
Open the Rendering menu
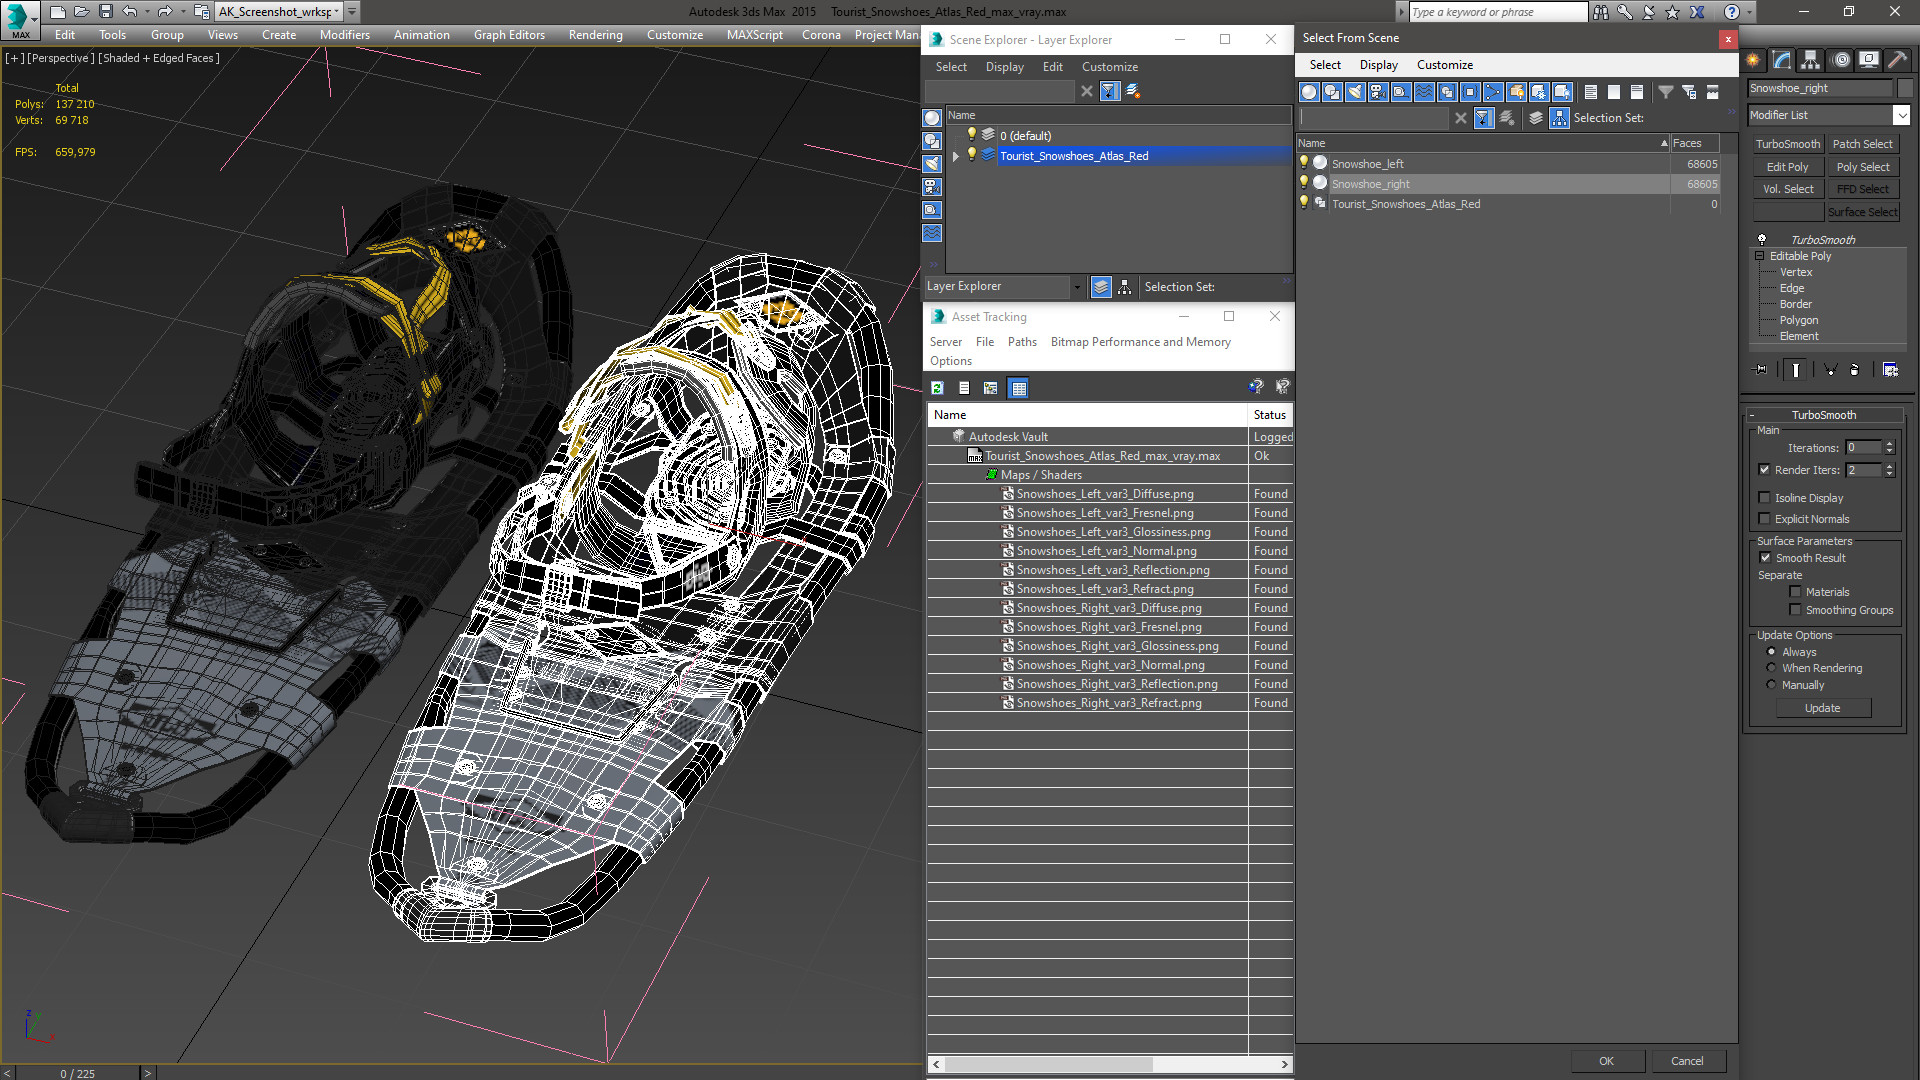[595, 35]
